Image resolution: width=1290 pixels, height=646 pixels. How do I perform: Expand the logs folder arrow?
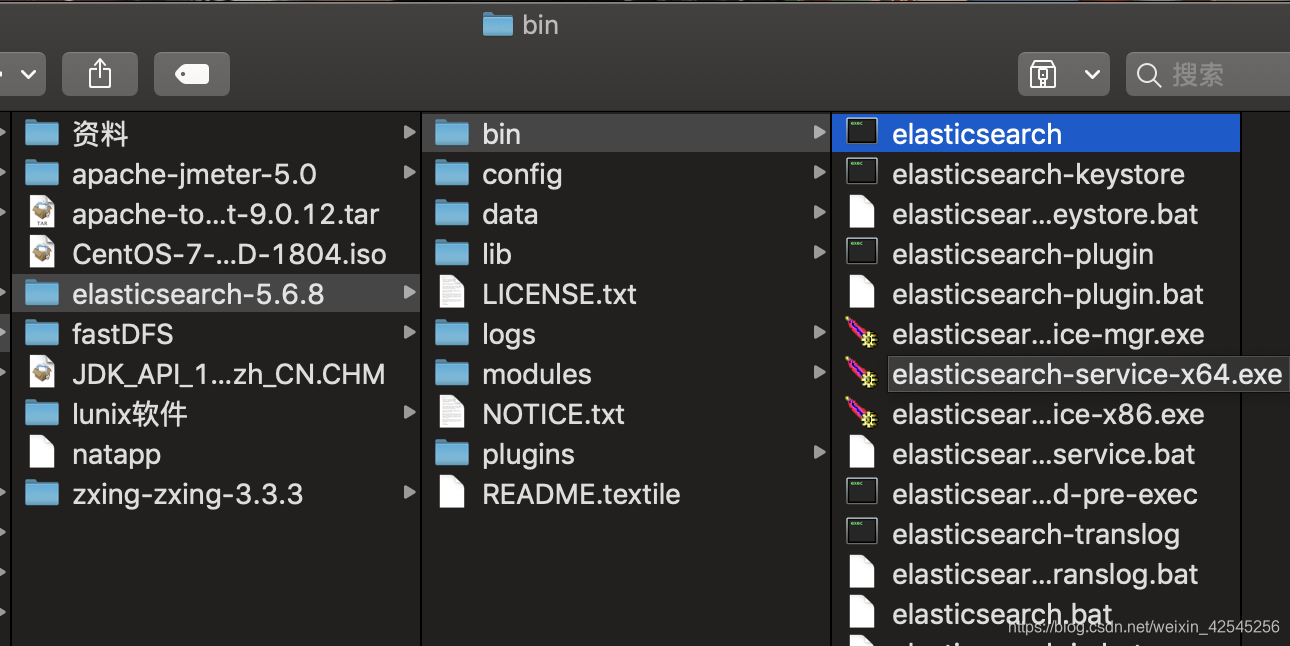[820, 332]
